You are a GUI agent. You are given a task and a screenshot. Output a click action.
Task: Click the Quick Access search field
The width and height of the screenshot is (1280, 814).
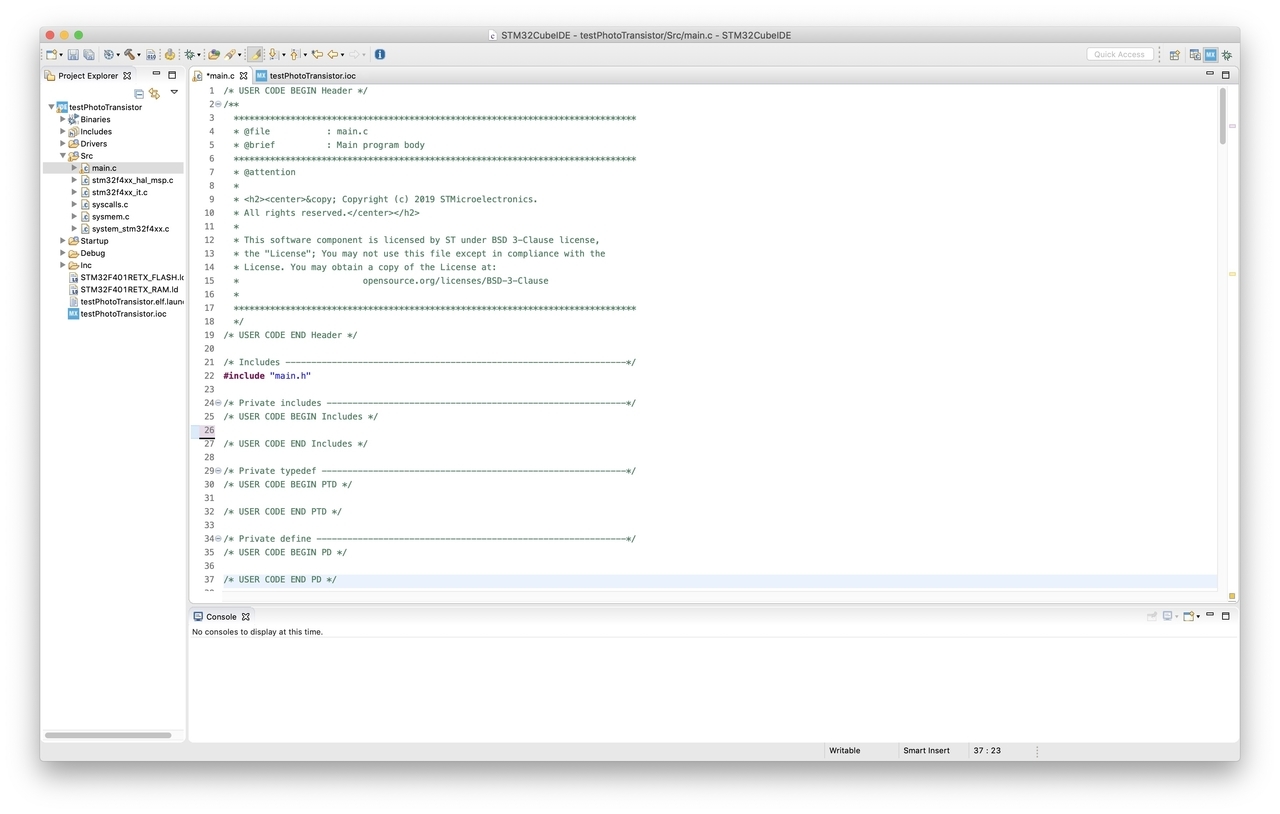coord(1120,54)
